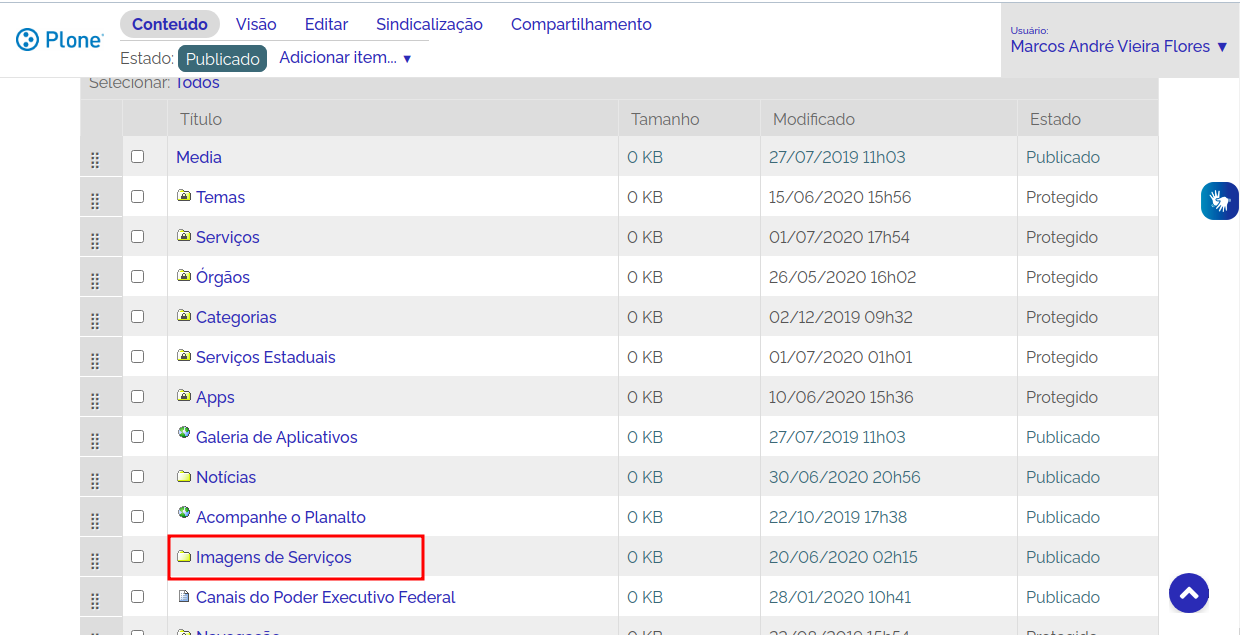Screen dimensions: 1240x635
Task: Open the user menu for Marcos André Vieira Flores
Action: 1118,46
